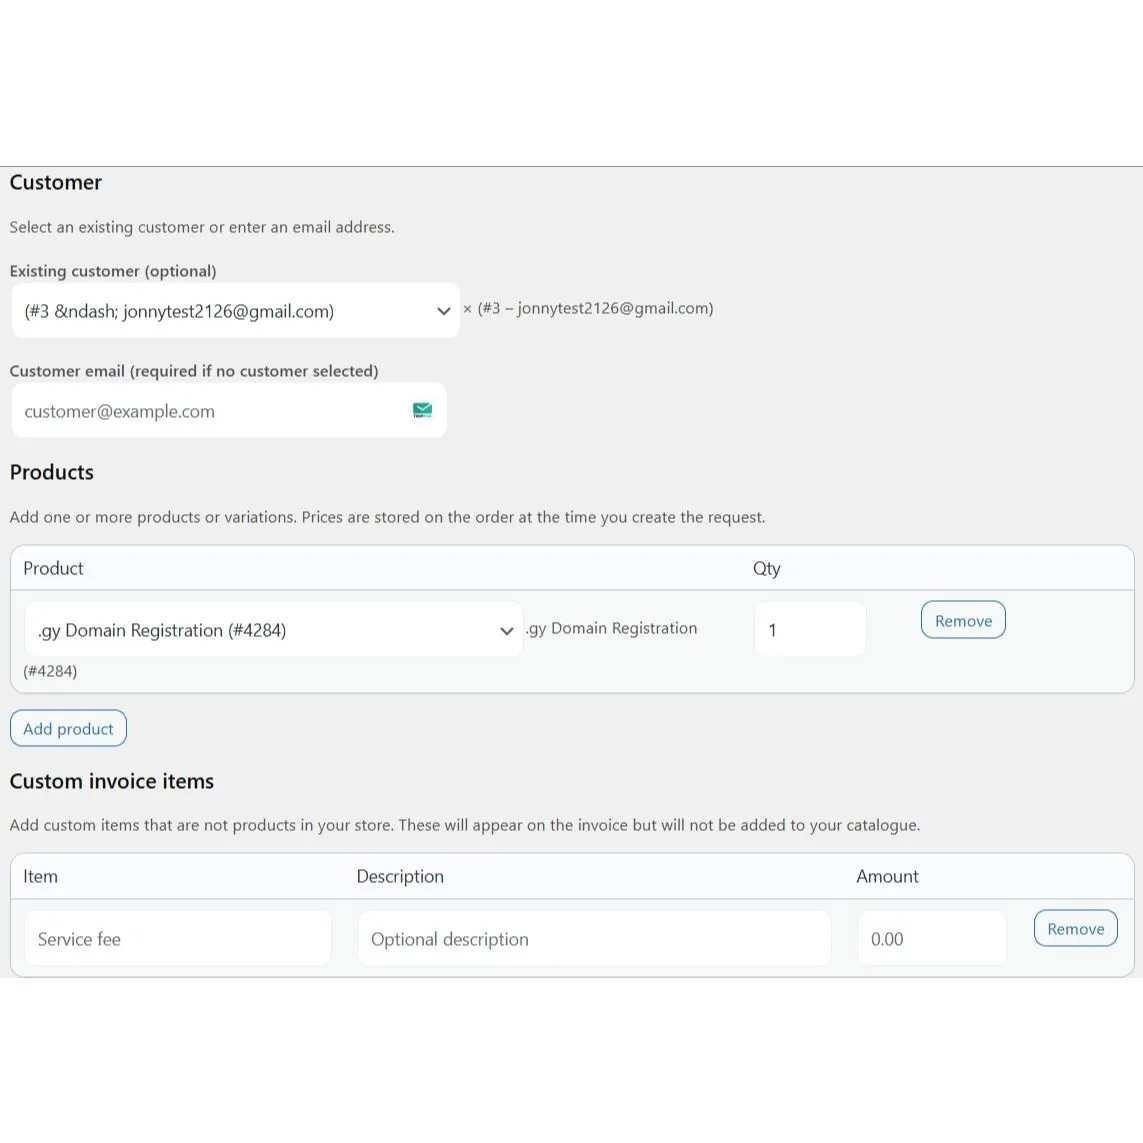Click the green envelope icon in email field
The image size is (1143, 1143).
(x=422, y=410)
